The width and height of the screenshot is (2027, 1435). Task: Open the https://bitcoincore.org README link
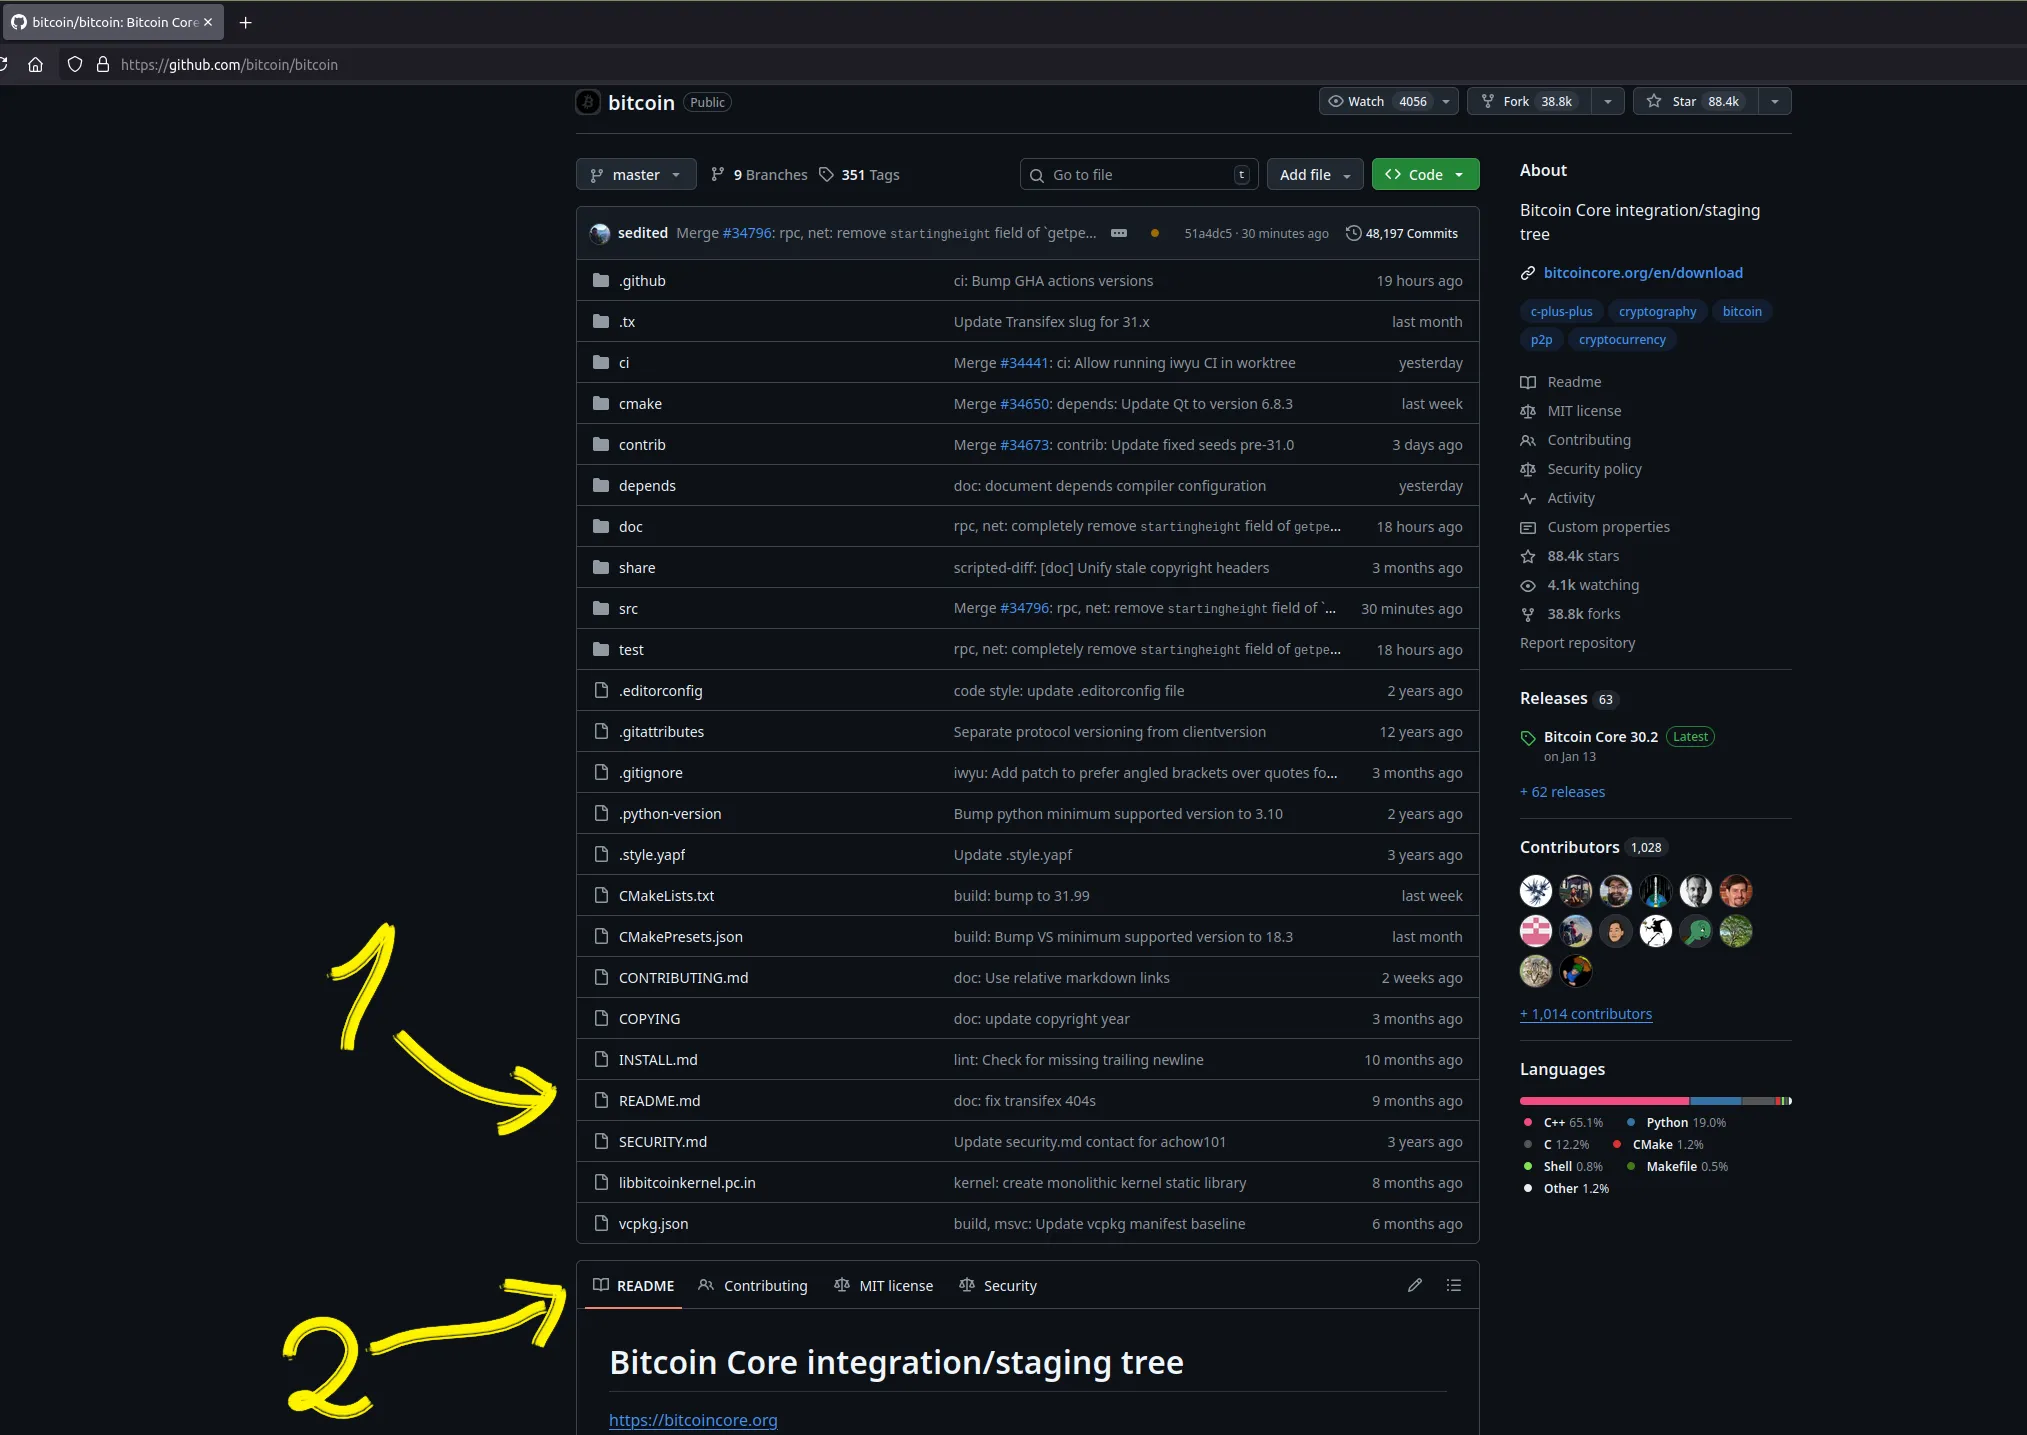pyautogui.click(x=693, y=1420)
